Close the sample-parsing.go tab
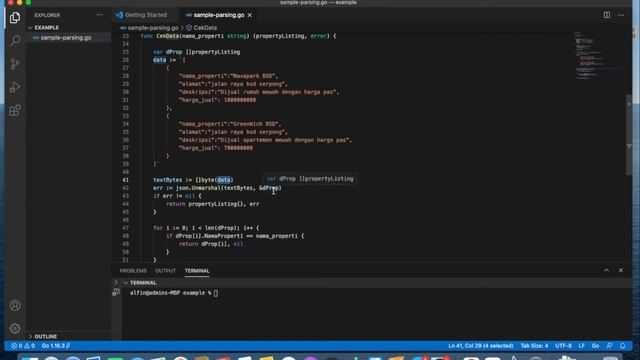This screenshot has width=640, height=360. (250, 15)
